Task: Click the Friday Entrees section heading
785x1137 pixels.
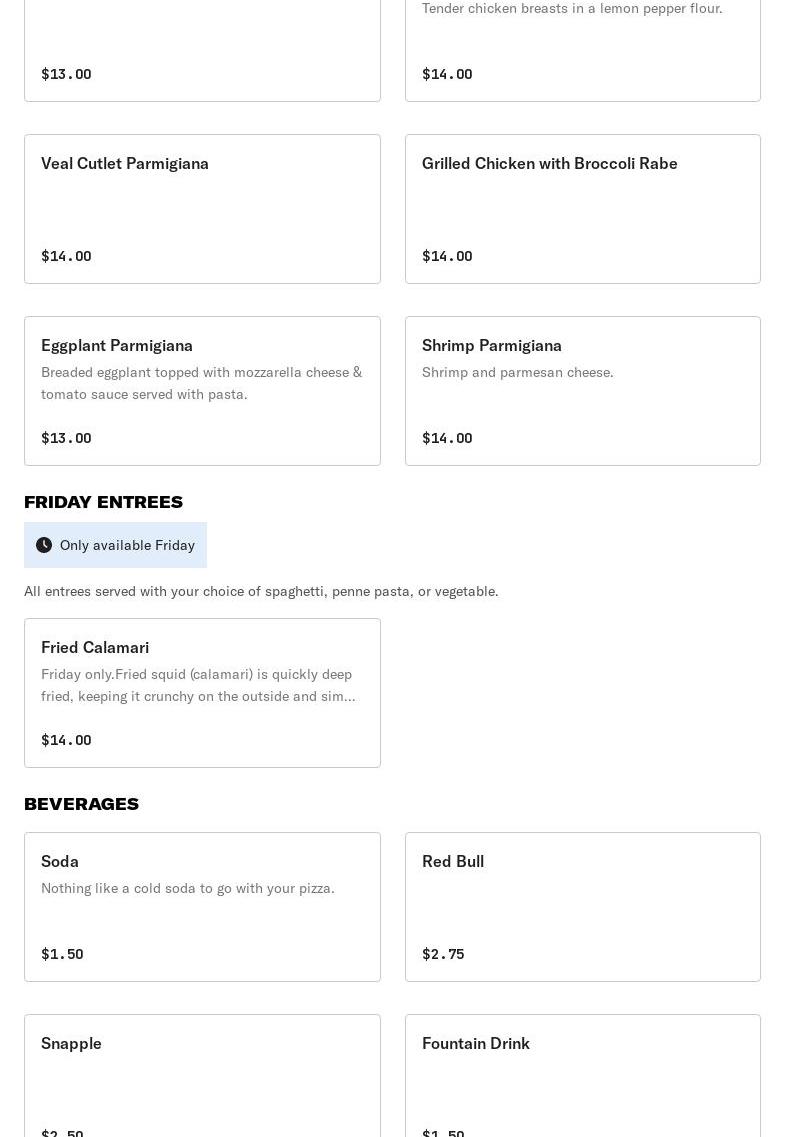Action: (103, 502)
